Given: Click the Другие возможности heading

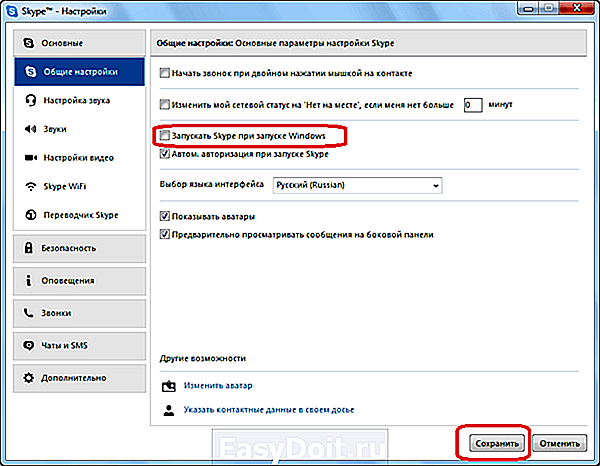Looking at the screenshot, I should [203, 358].
